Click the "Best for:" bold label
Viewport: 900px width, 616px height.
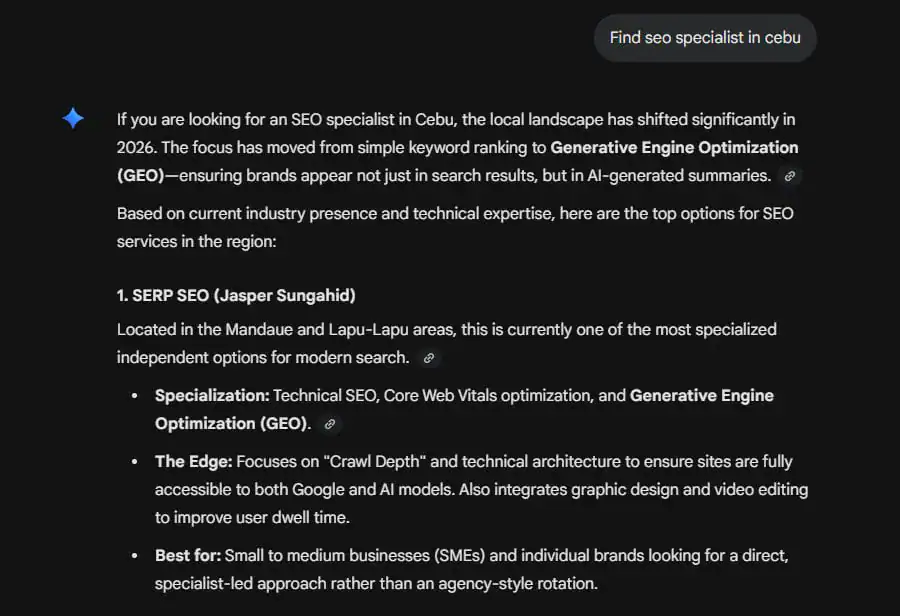pyautogui.click(x=188, y=556)
